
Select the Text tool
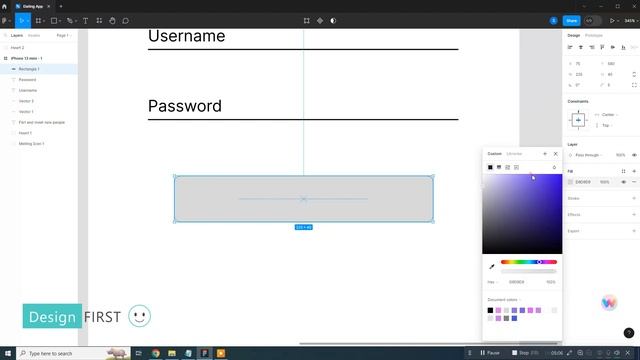(x=85, y=21)
